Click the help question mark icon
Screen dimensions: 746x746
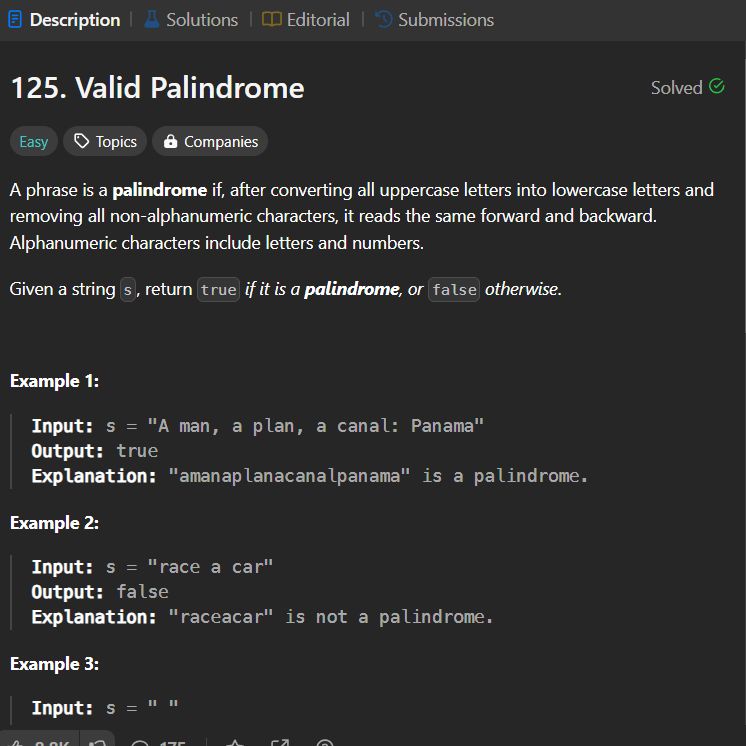(x=324, y=742)
